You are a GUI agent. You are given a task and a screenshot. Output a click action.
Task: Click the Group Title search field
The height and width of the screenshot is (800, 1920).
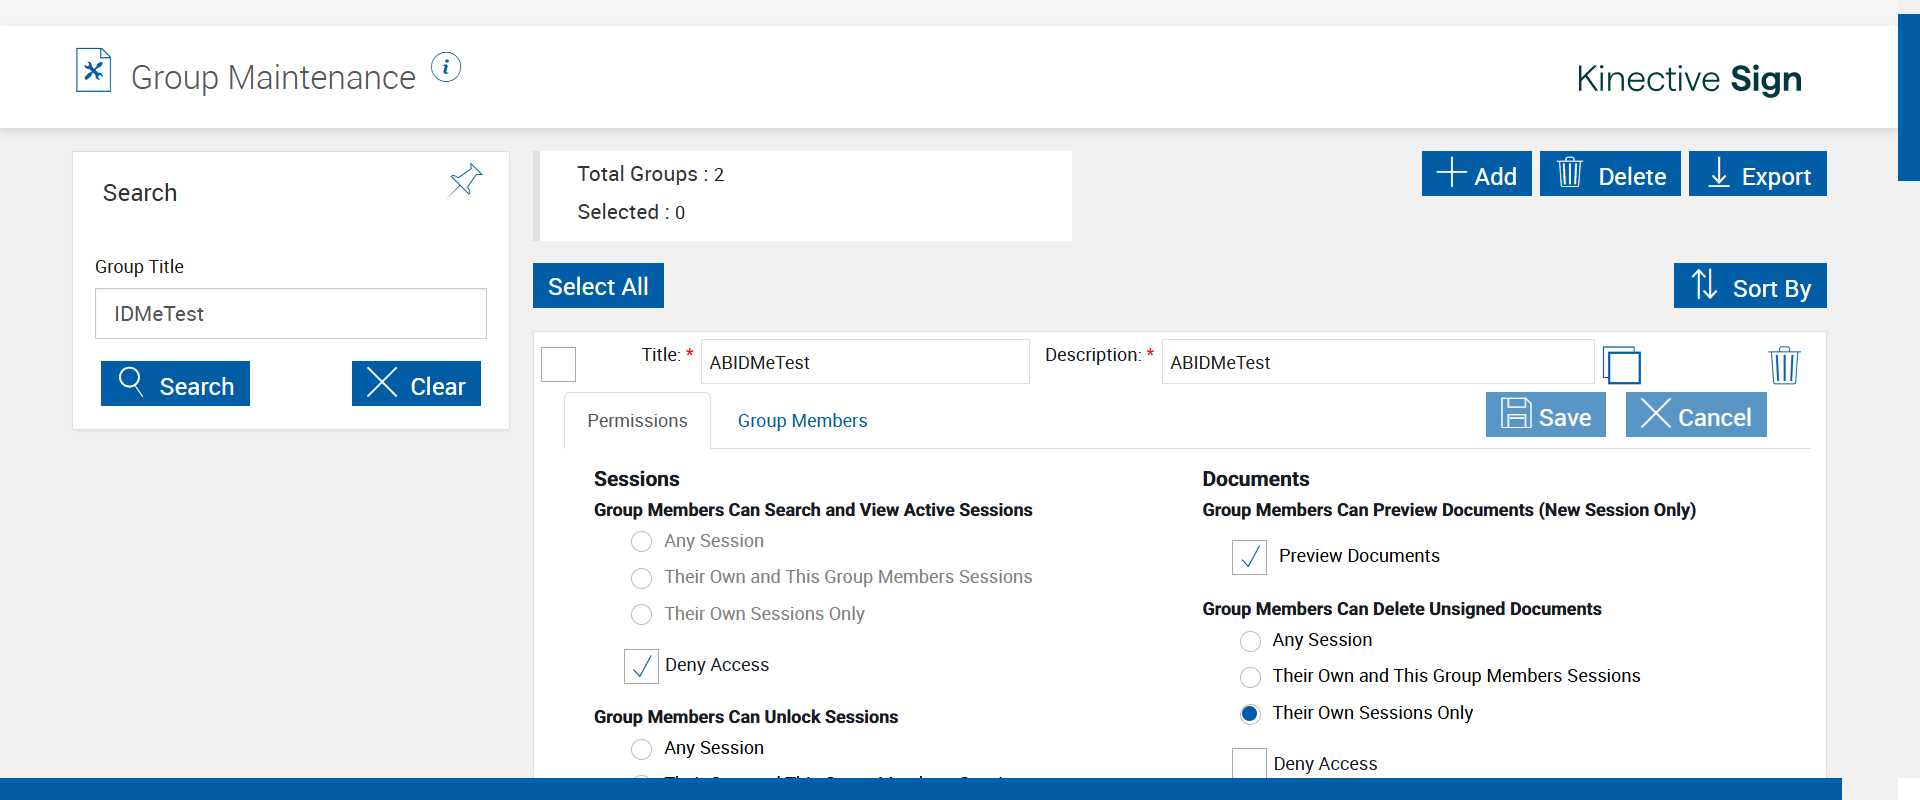click(x=290, y=314)
